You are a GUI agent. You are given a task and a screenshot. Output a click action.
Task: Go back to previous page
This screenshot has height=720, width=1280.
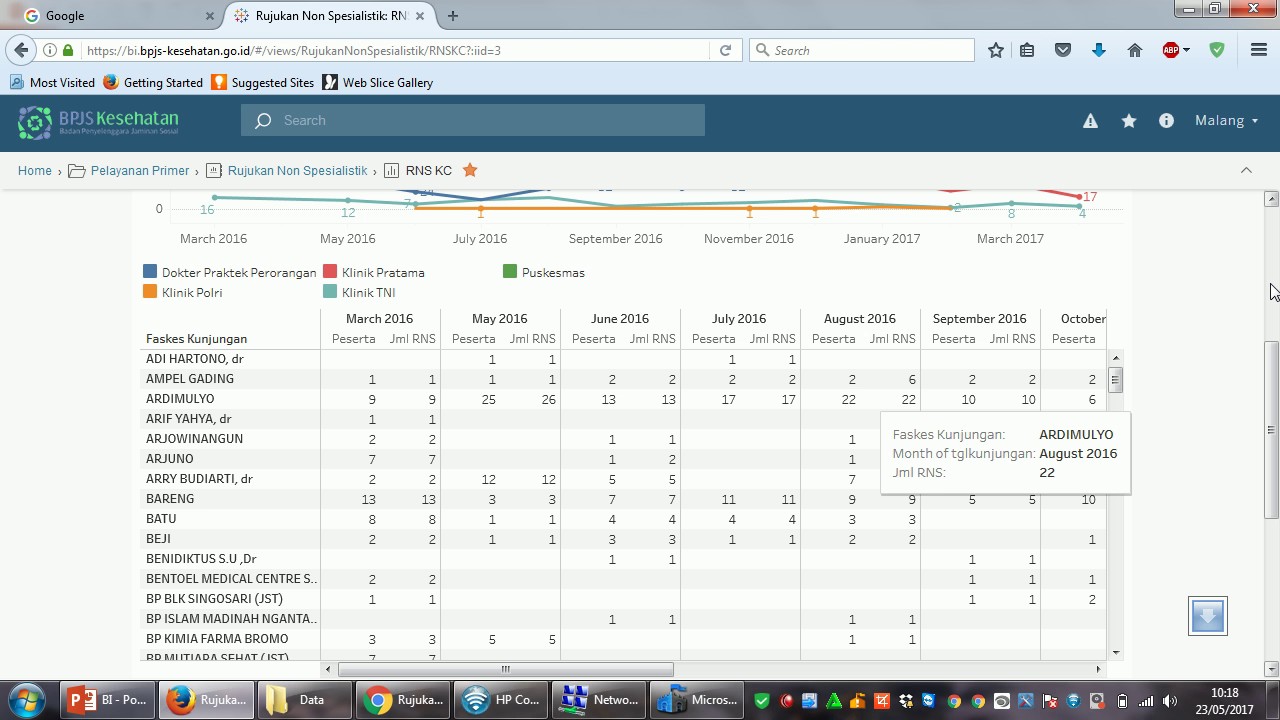click(x=19, y=50)
